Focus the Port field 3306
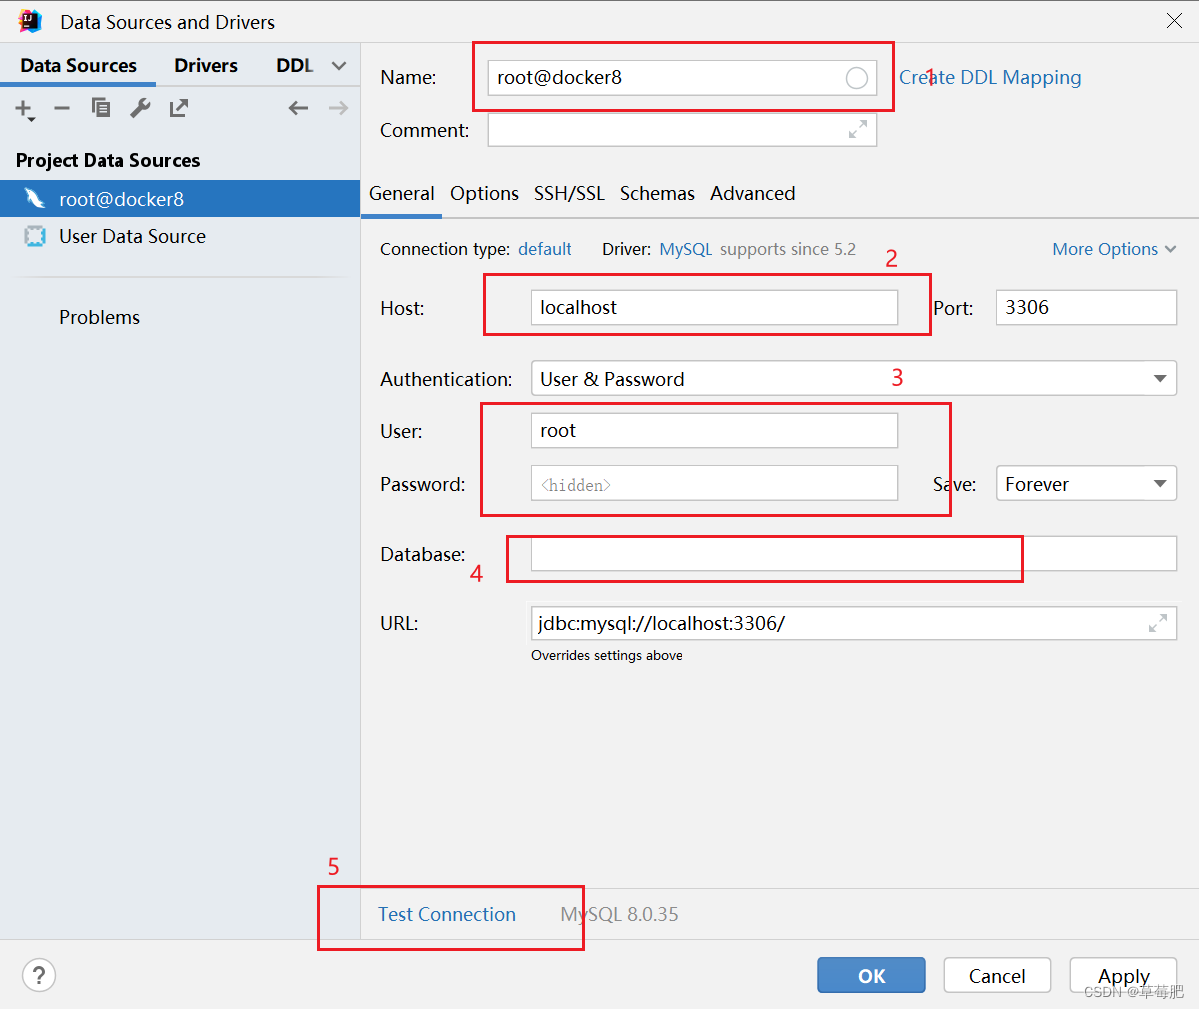 [x=1086, y=307]
